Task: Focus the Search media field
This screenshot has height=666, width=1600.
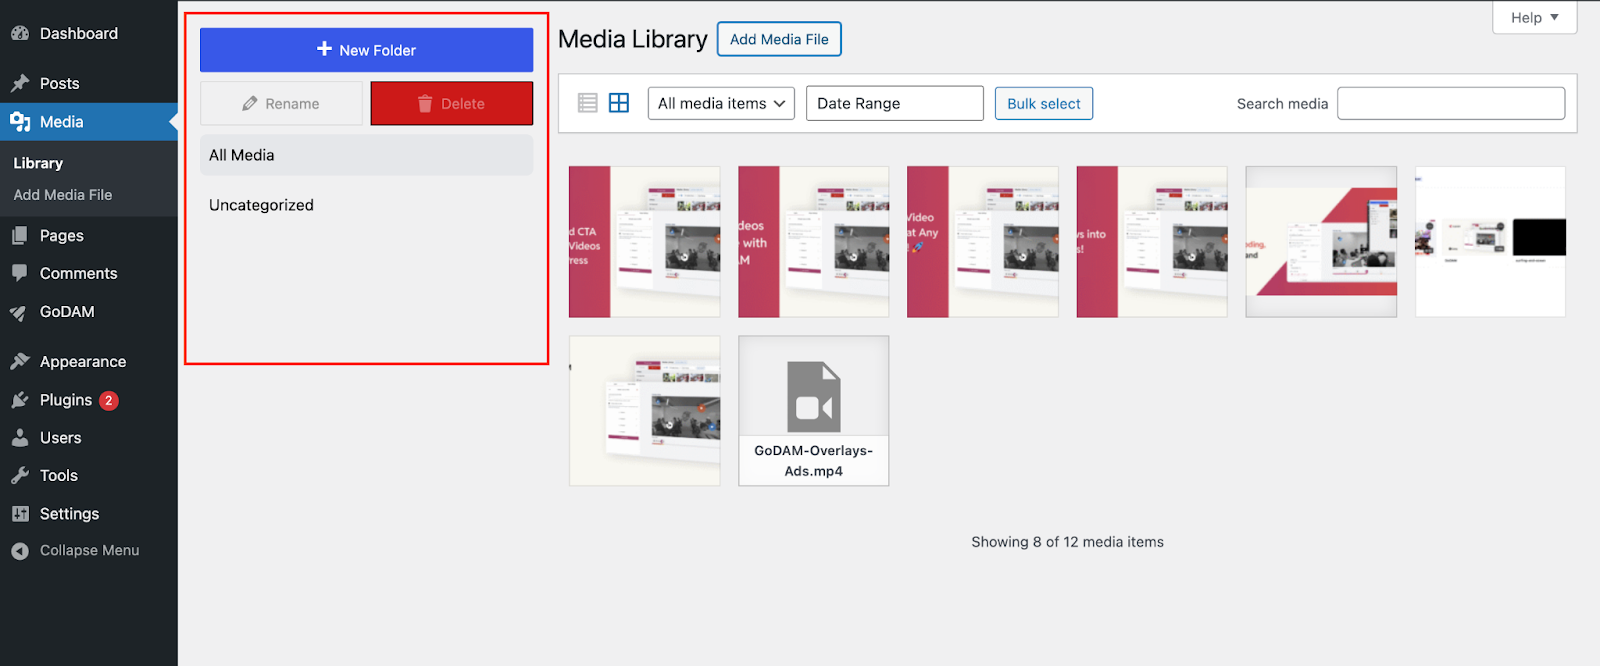Action: [1450, 103]
